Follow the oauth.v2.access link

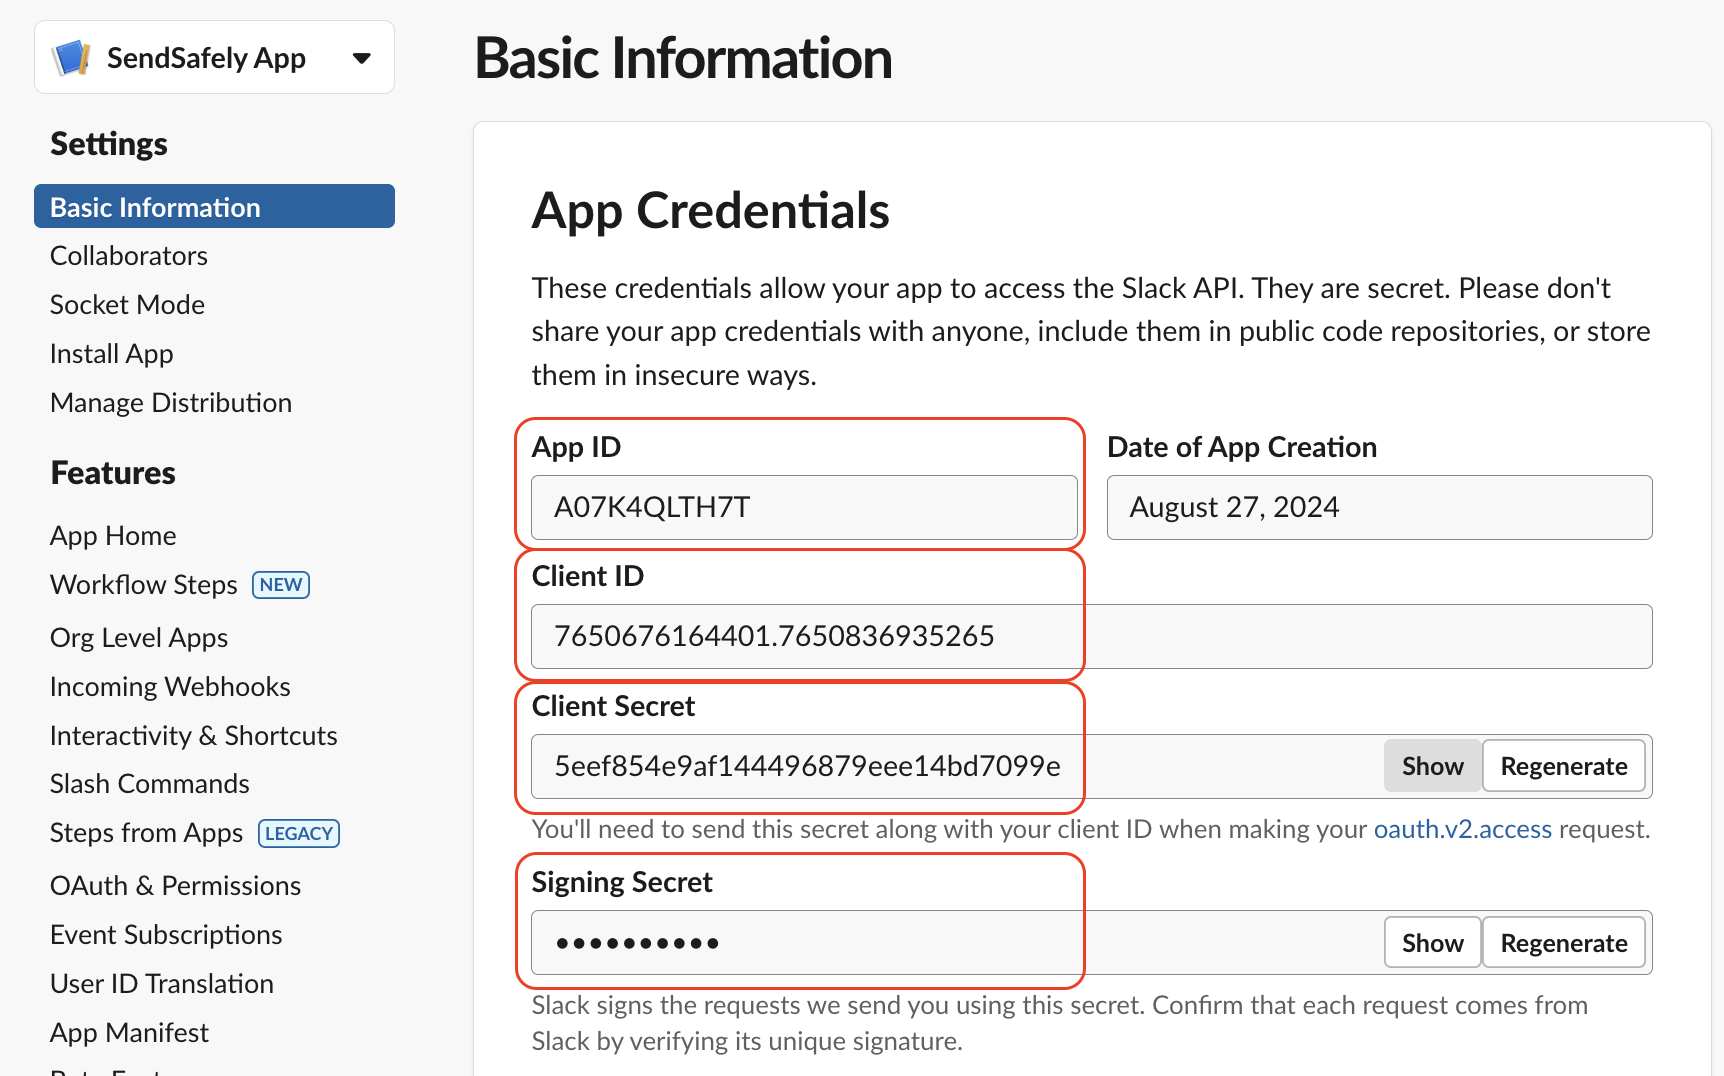(x=1462, y=829)
